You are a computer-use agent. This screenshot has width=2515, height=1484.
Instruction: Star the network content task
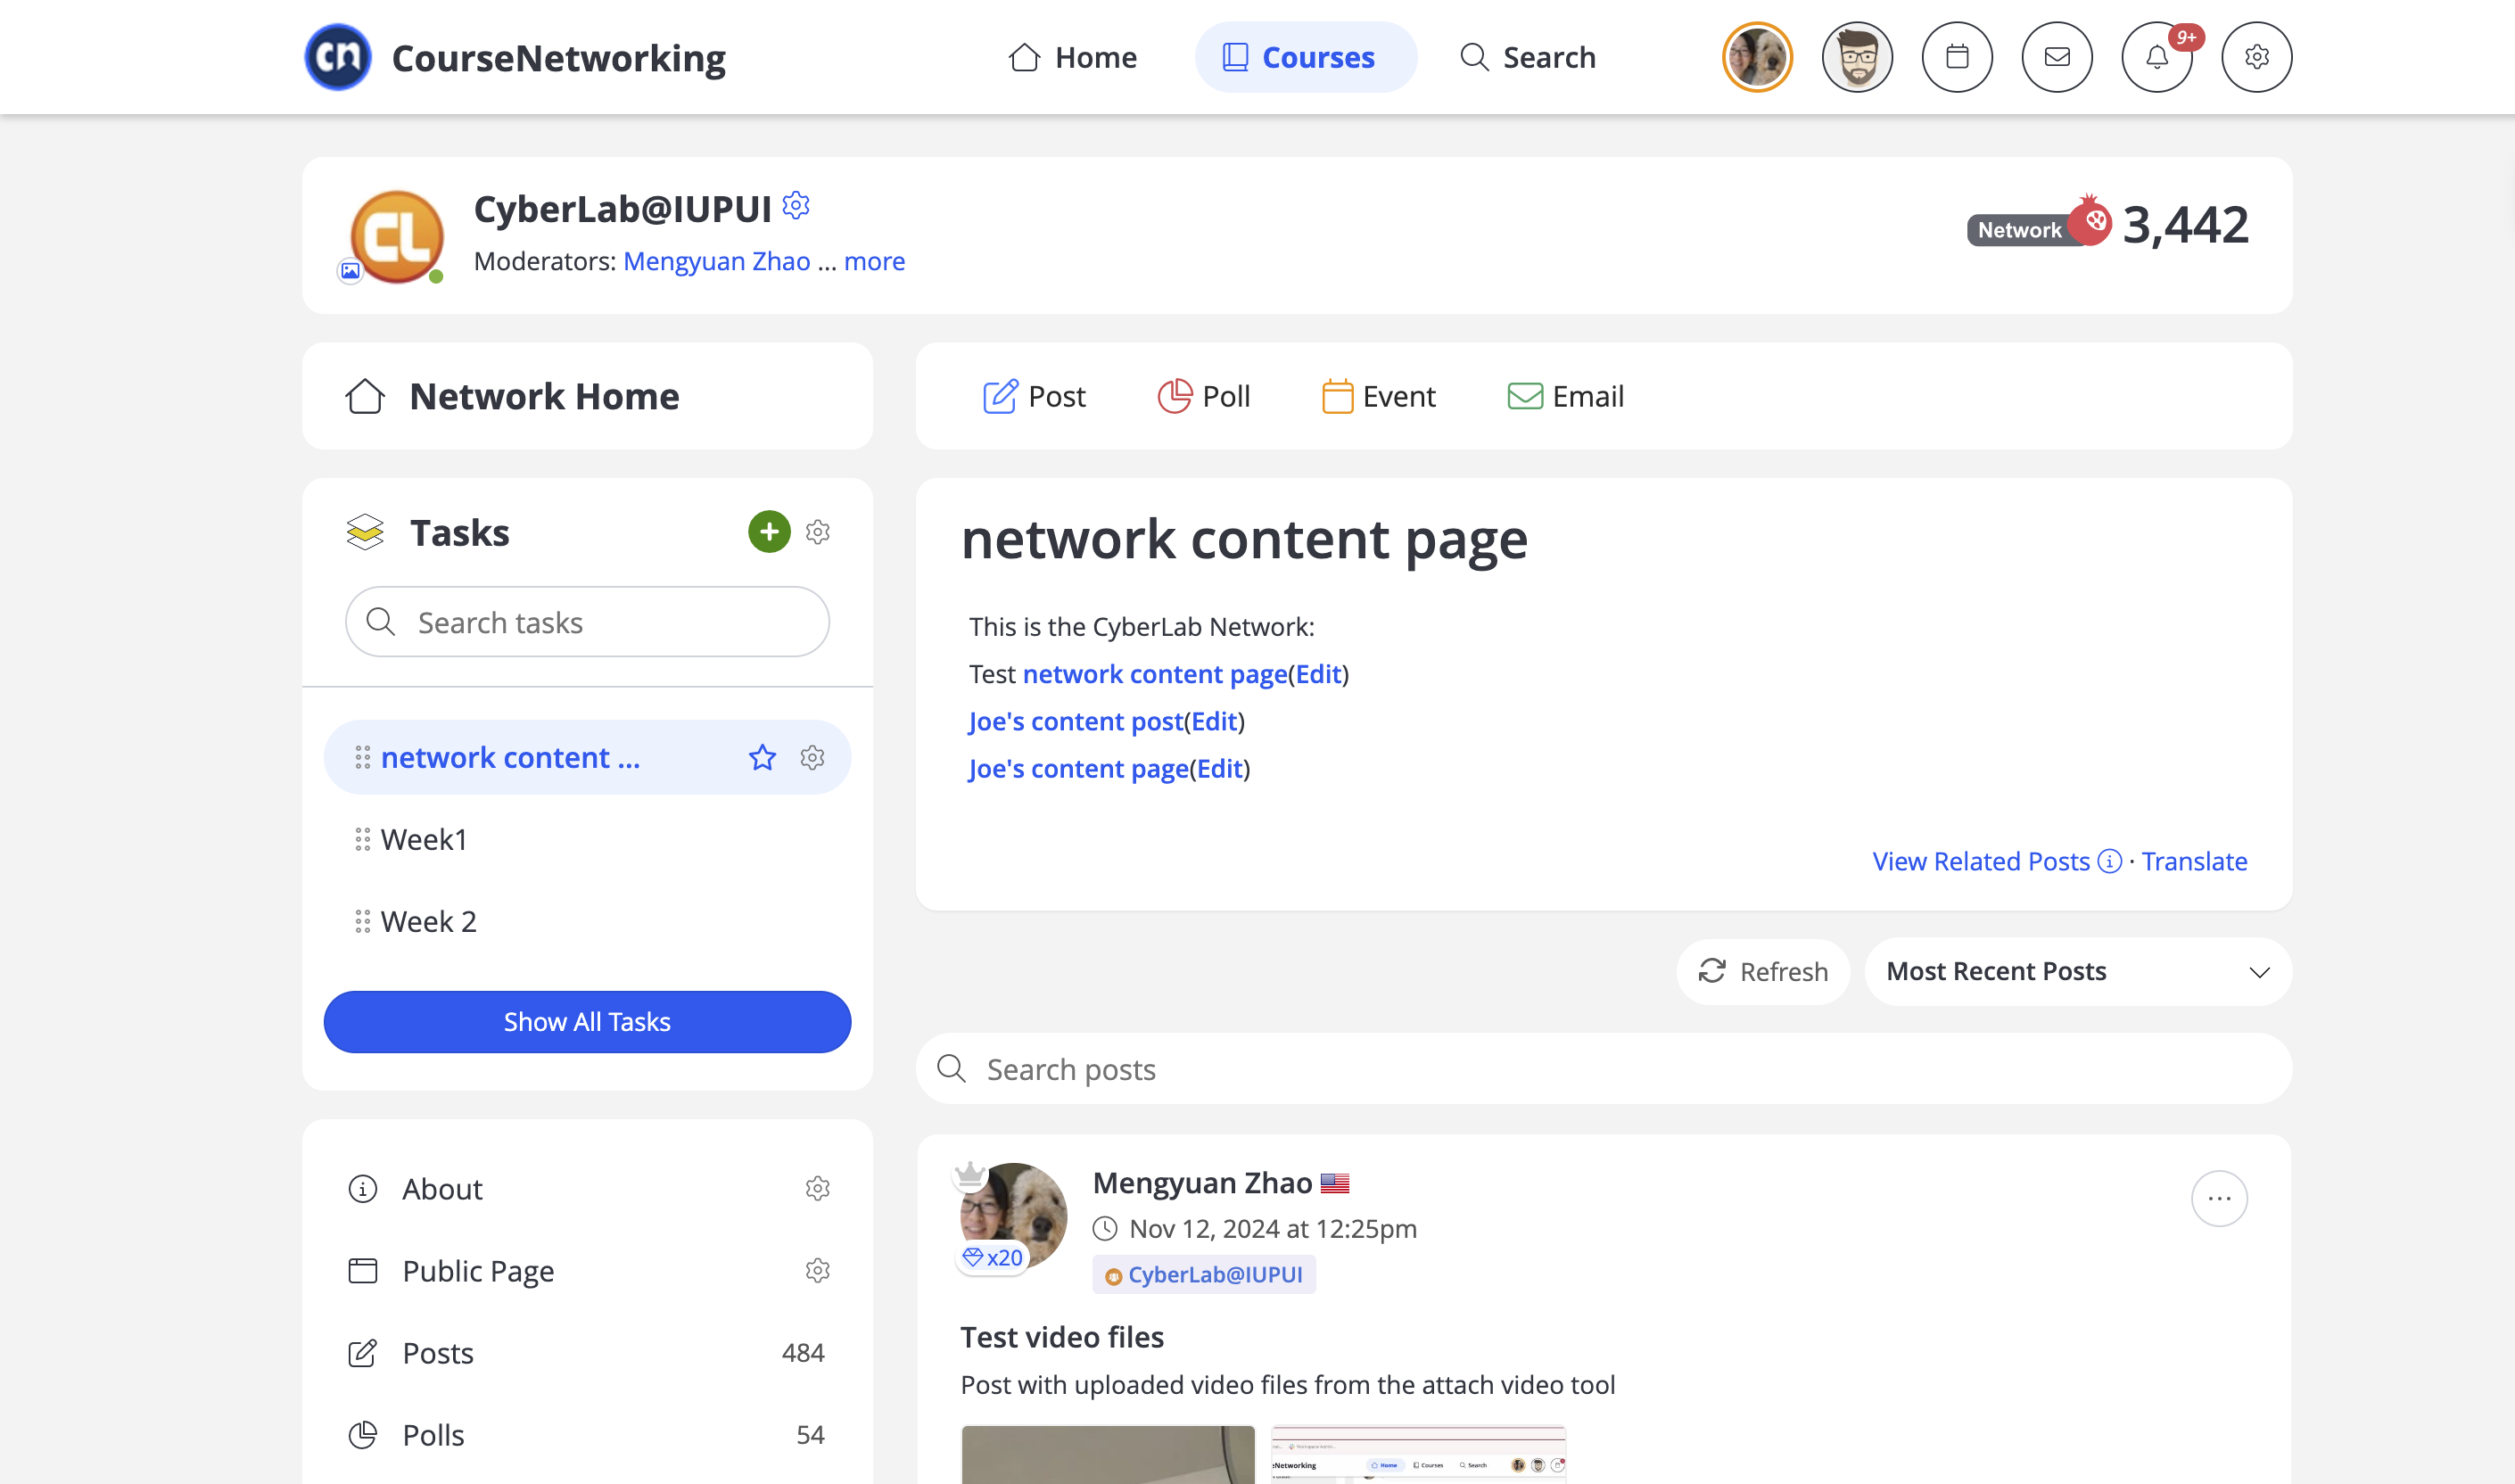coord(762,757)
